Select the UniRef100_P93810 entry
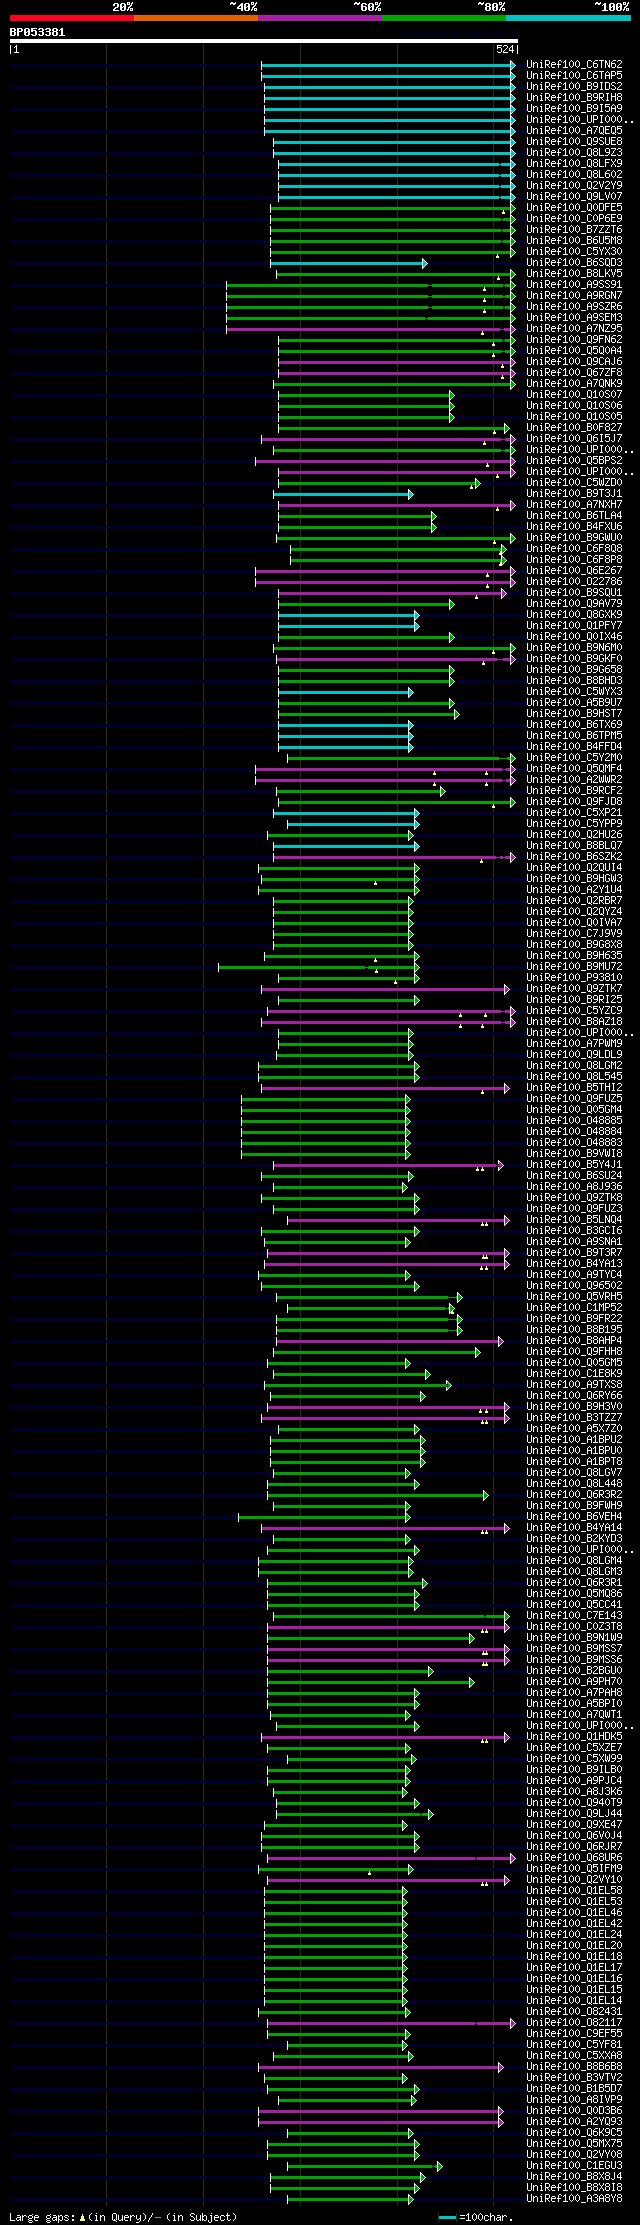This screenshot has height=2225, width=640. pyautogui.click(x=574, y=978)
